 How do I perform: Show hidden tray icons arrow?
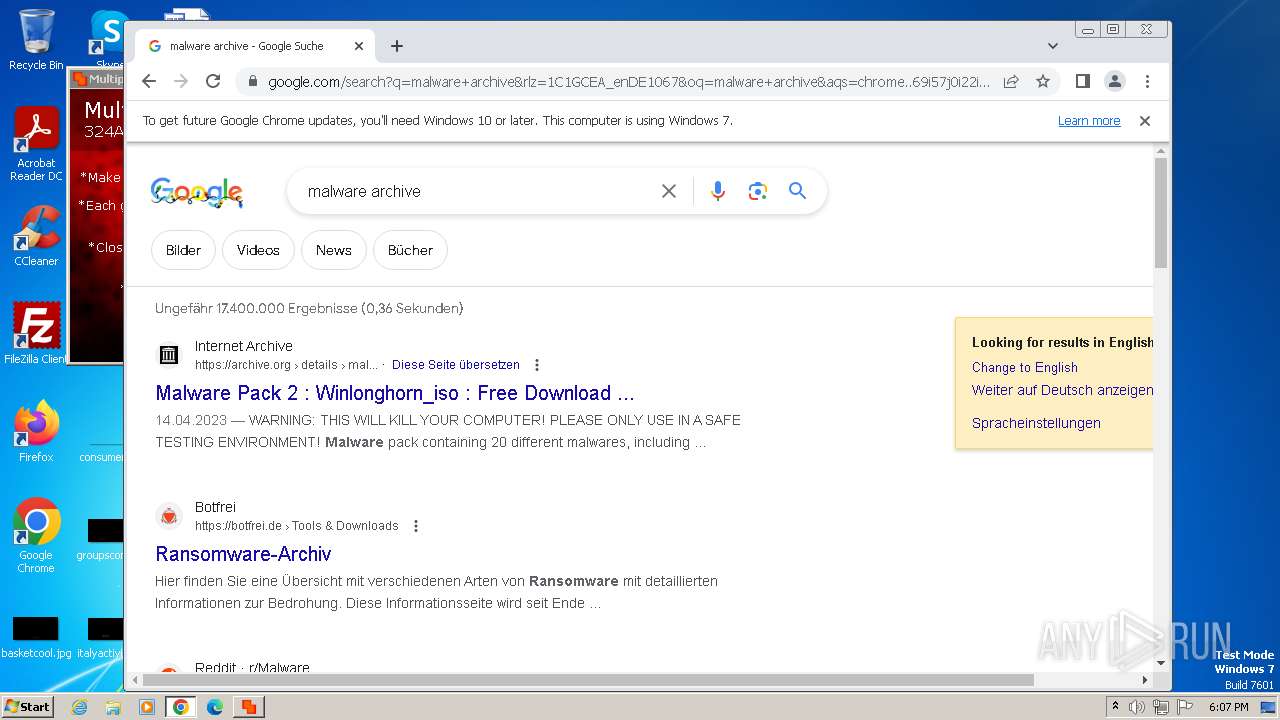tap(1116, 707)
